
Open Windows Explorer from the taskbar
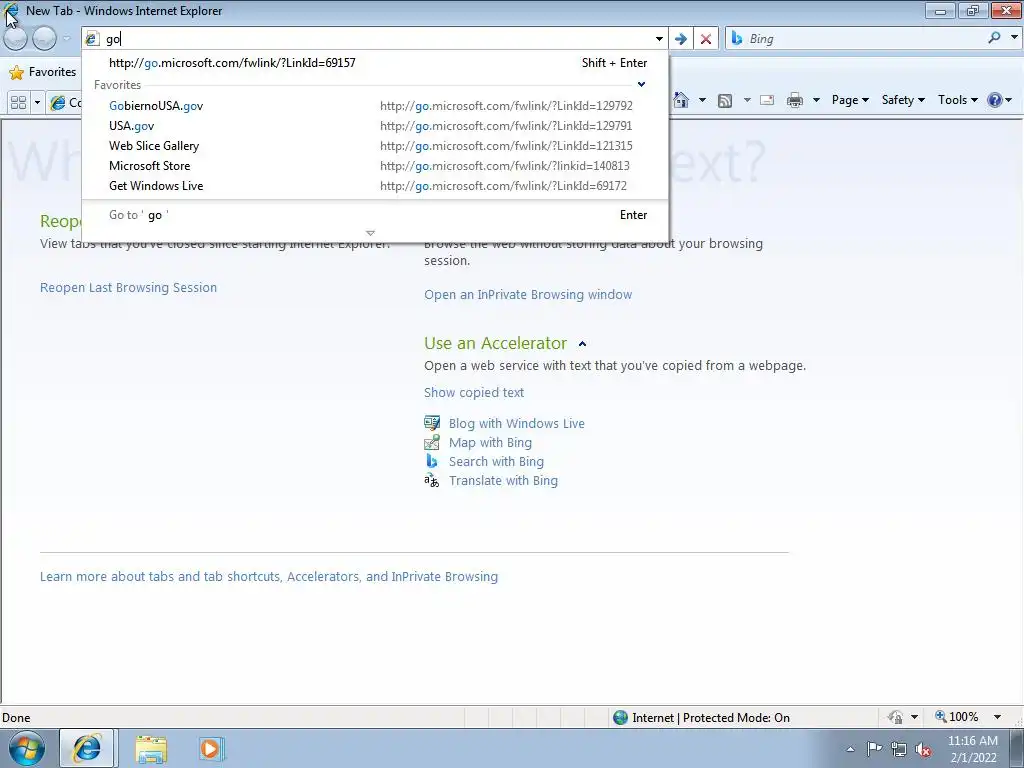(x=152, y=749)
